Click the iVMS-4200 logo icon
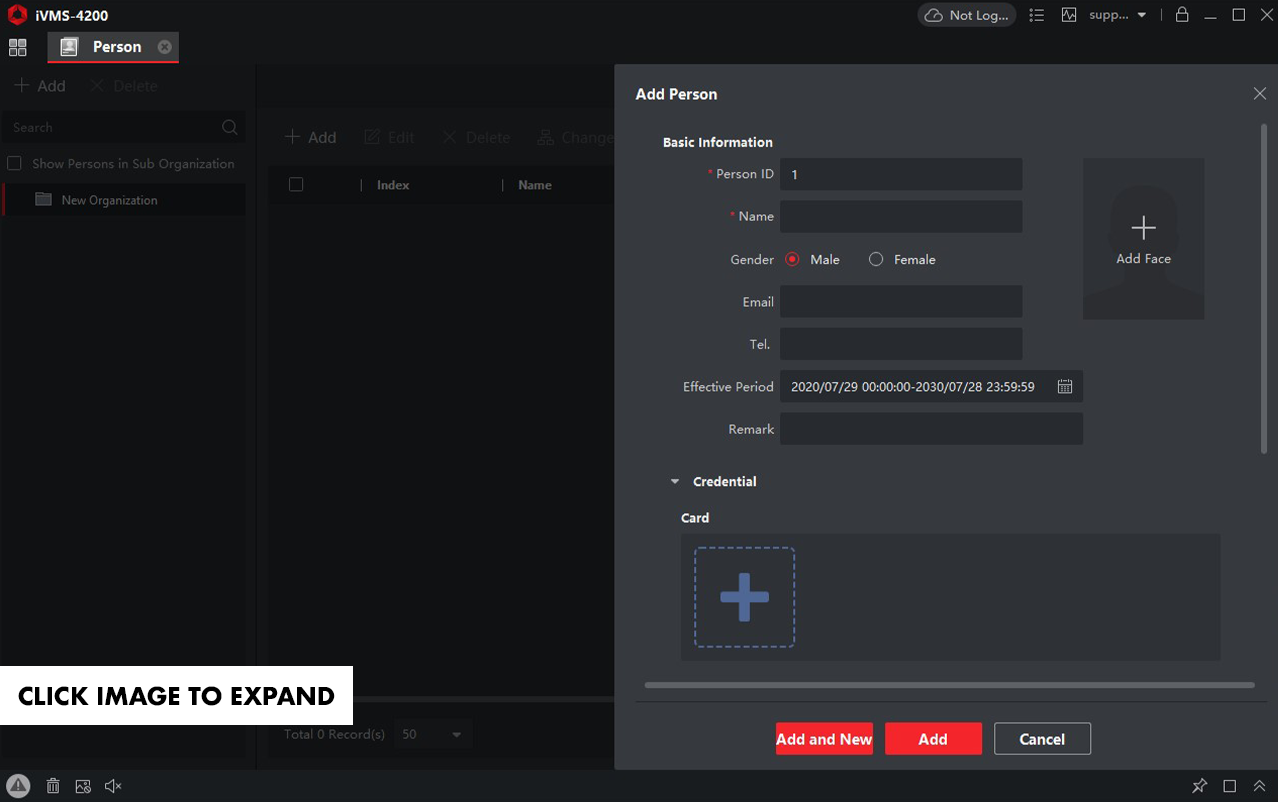This screenshot has height=802, width=1278. coord(17,15)
